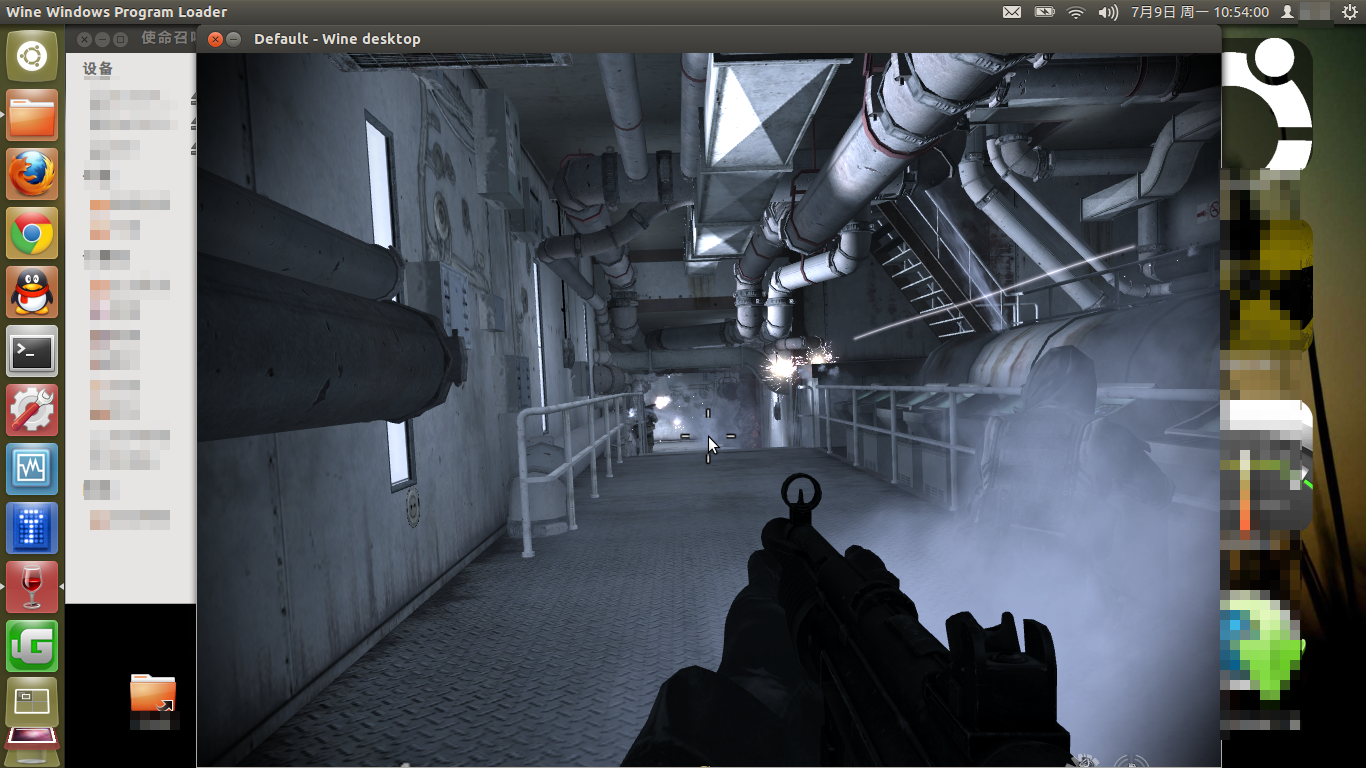The width and height of the screenshot is (1366, 768).
Task: Launch the blue dot-matrix app icon
Action: point(32,528)
